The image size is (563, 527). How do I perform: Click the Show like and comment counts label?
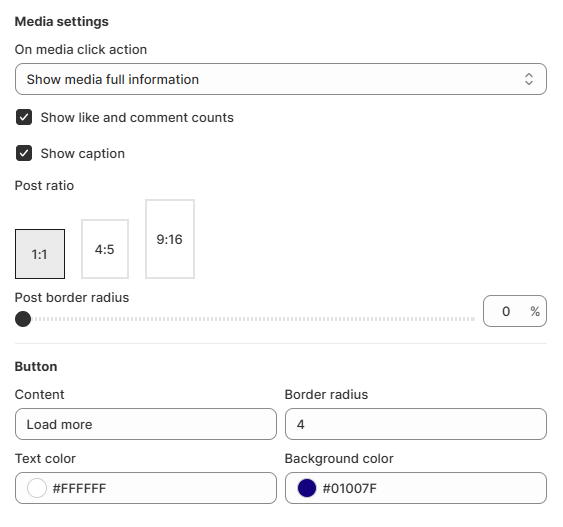[137, 117]
